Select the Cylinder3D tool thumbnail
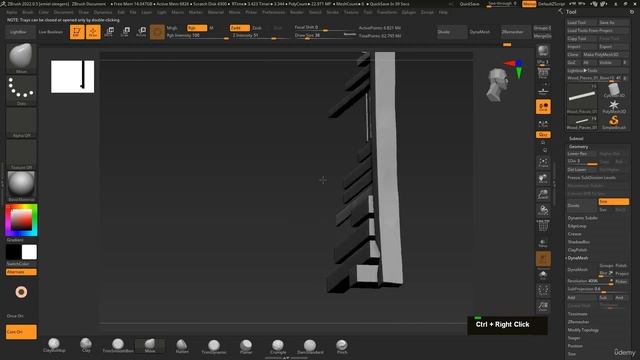Screen dimensions: 640x360 point(613,91)
